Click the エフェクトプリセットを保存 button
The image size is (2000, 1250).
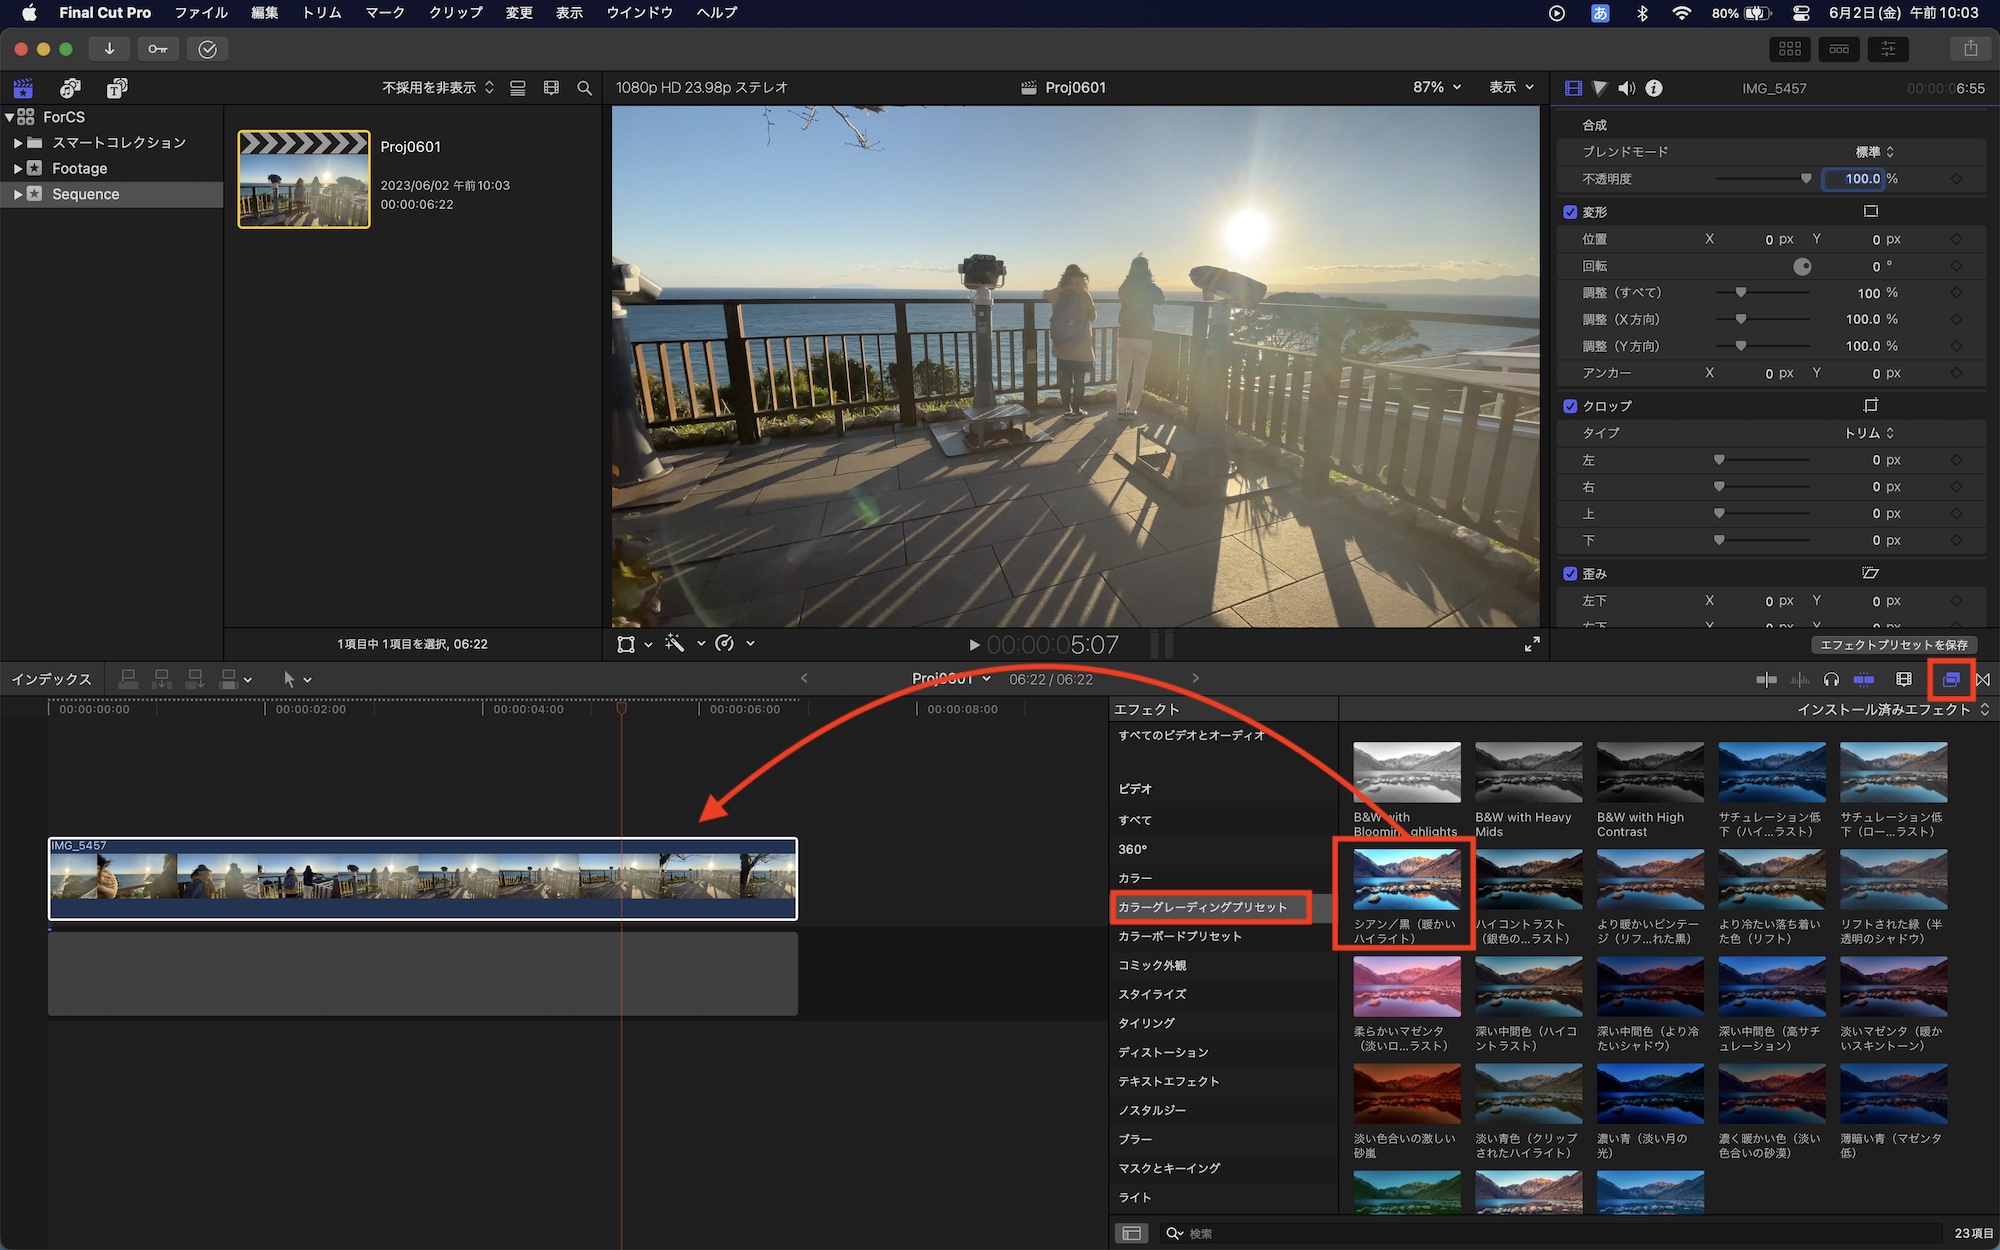(x=1893, y=645)
